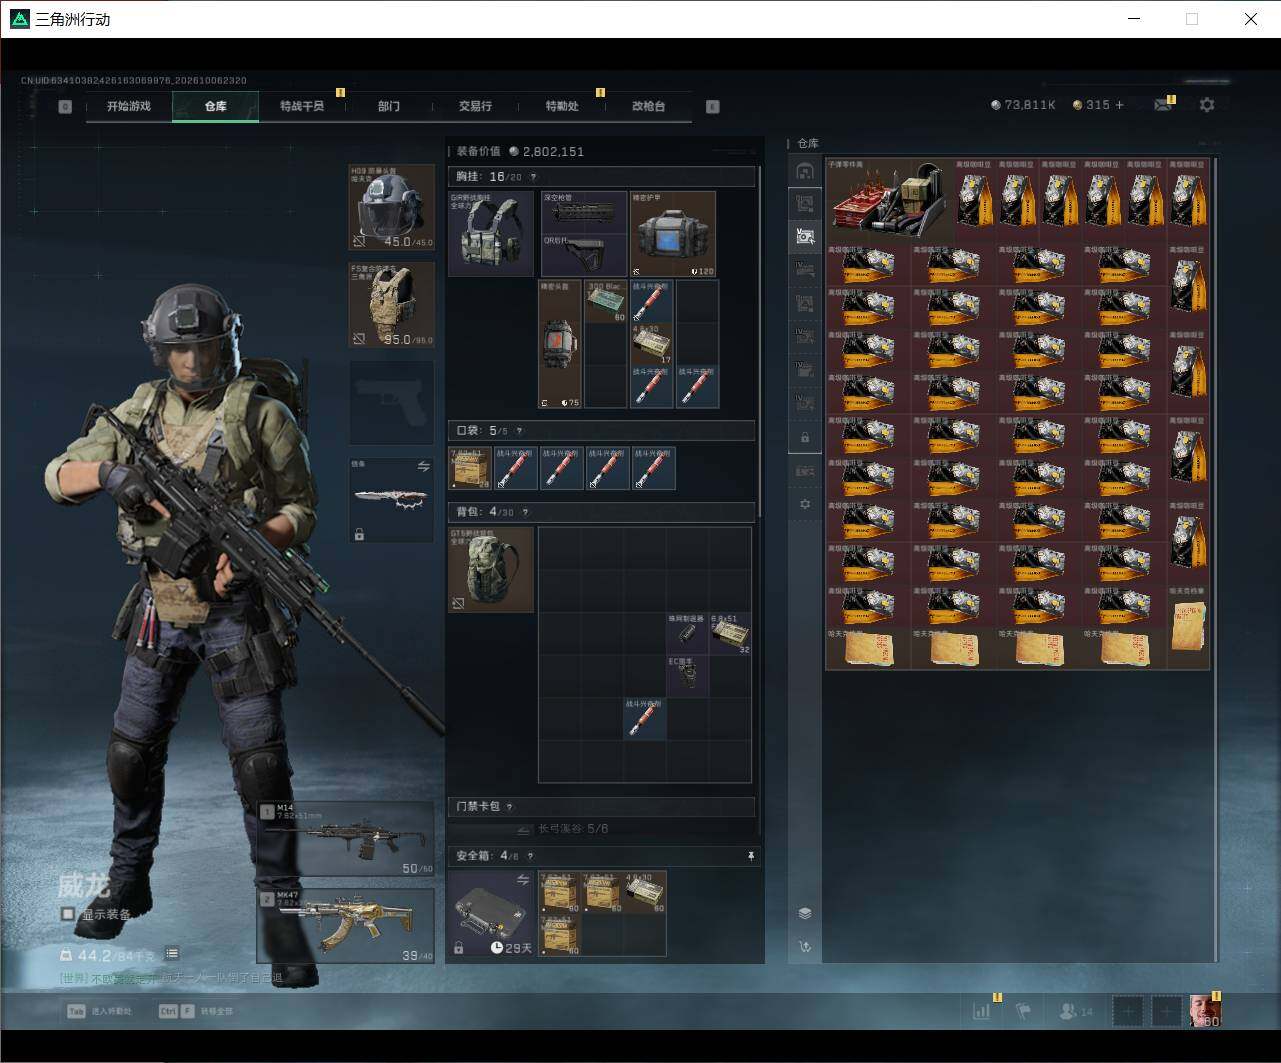The width and height of the screenshot is (1281, 1063).
Task: Click the pin icon on 安全箱 header
Action: [750, 856]
